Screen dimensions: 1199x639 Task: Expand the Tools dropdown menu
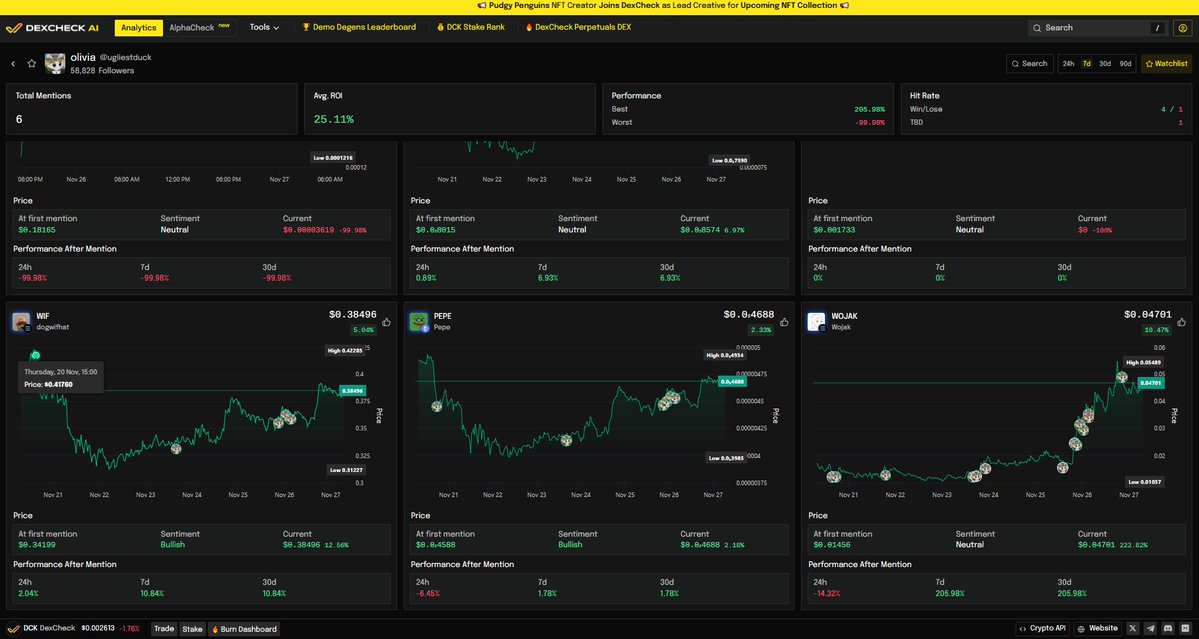point(265,28)
